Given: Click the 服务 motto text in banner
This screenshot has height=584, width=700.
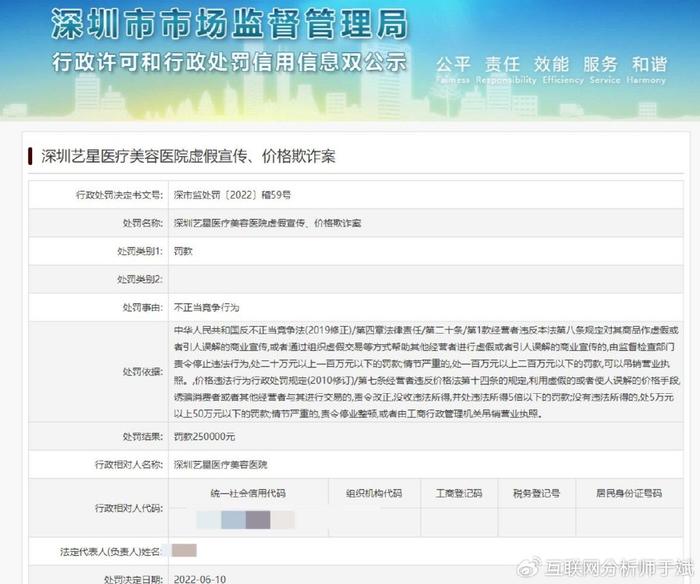Looking at the screenshot, I should point(600,65).
